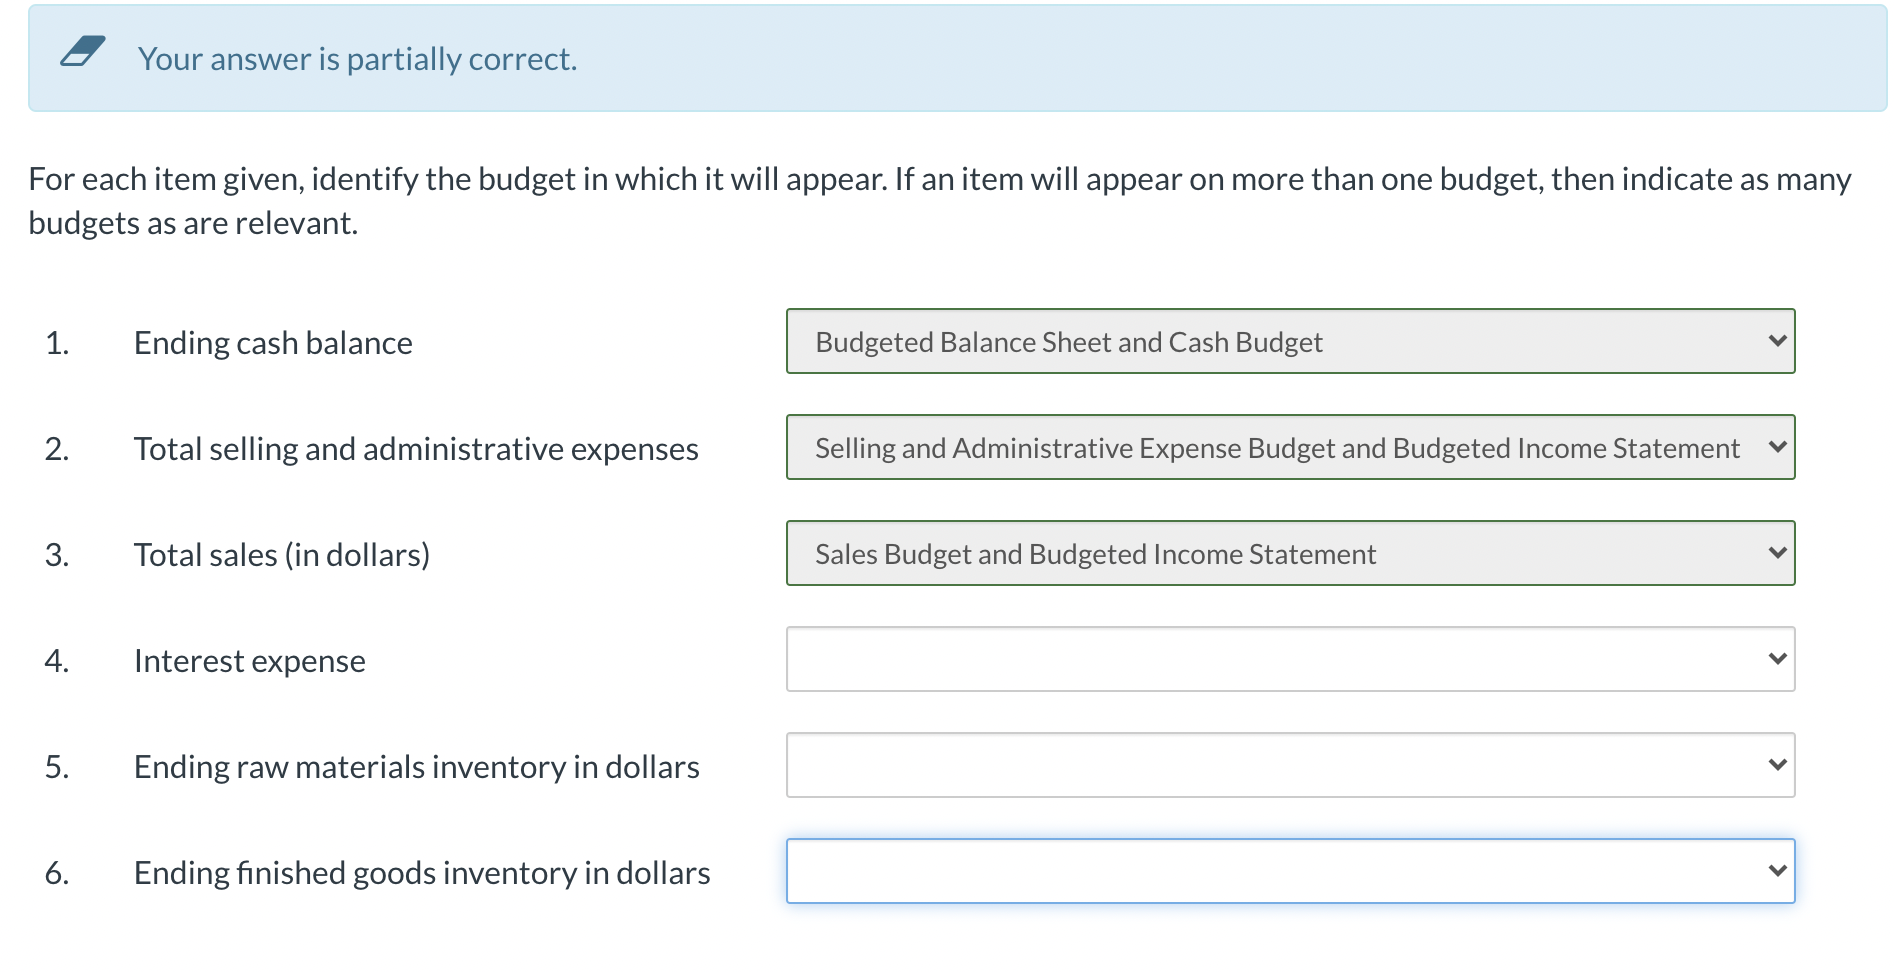Click item number 5 in the list
The image size is (1894, 972).
tap(57, 766)
